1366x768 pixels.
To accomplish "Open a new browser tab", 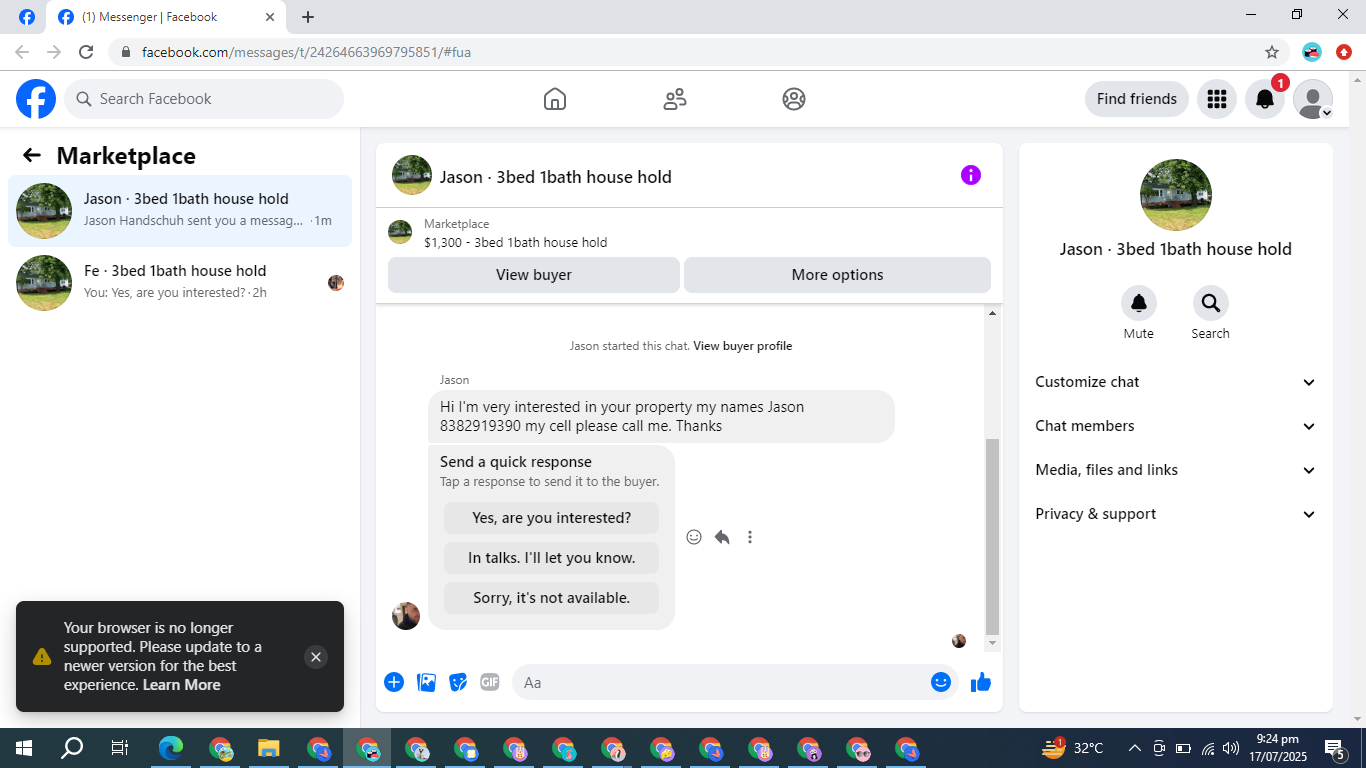I will tap(308, 17).
